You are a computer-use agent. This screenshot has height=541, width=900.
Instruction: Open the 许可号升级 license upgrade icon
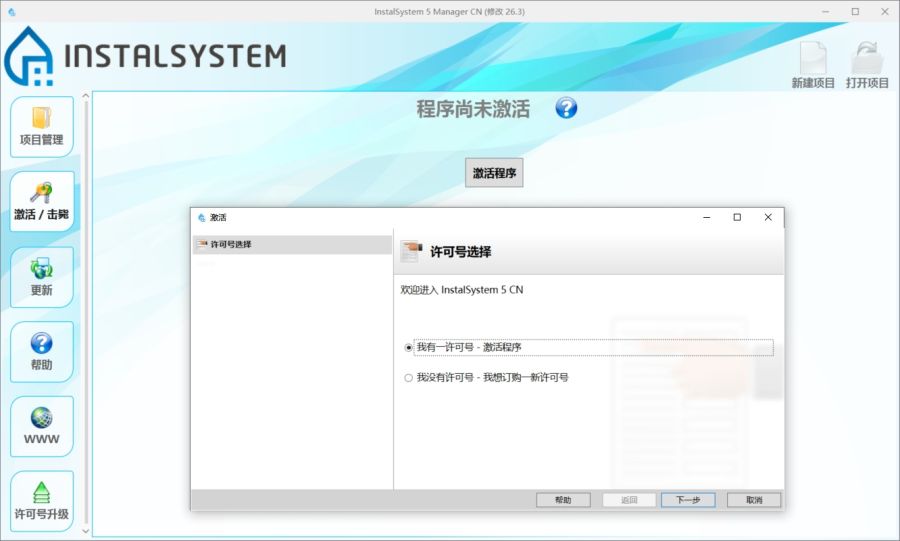point(41,501)
